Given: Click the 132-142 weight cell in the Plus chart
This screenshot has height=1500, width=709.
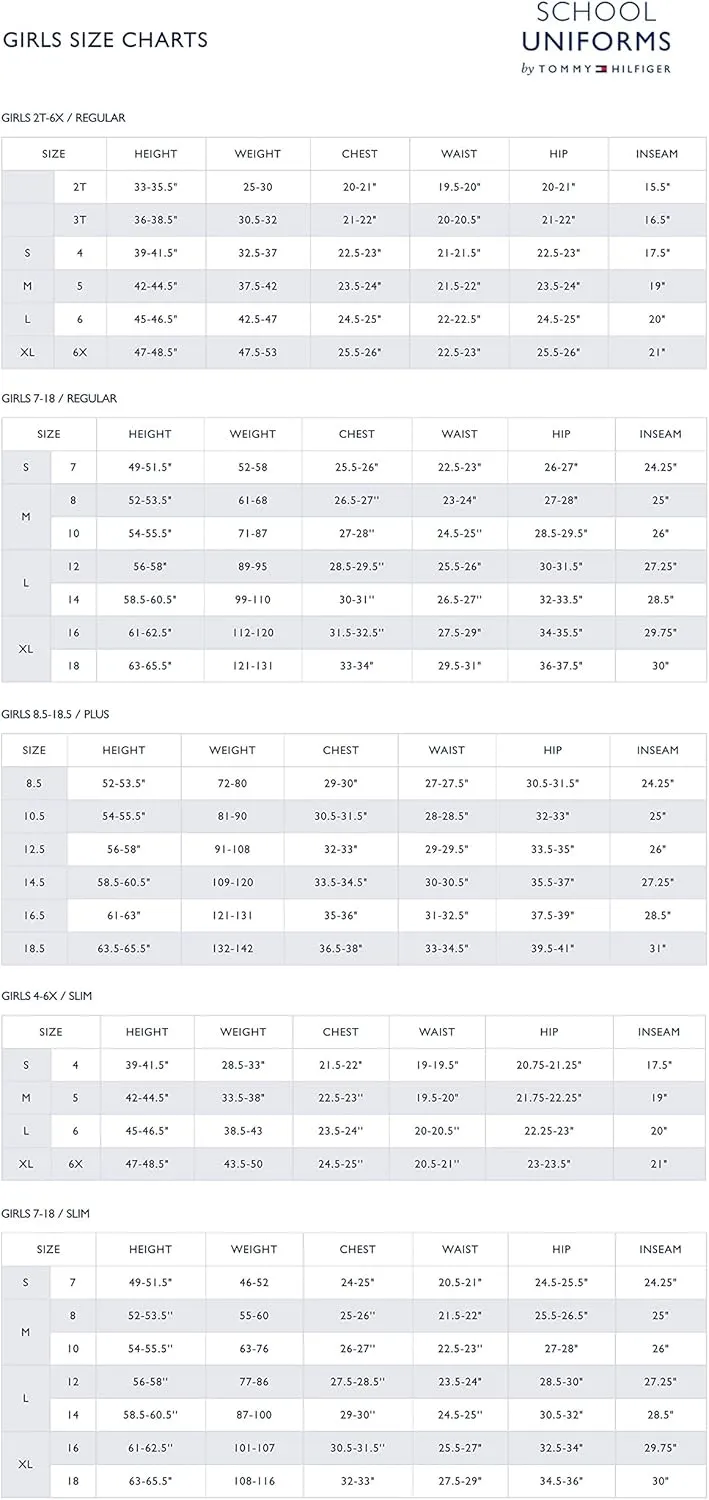Looking at the screenshot, I should pyautogui.click(x=232, y=948).
